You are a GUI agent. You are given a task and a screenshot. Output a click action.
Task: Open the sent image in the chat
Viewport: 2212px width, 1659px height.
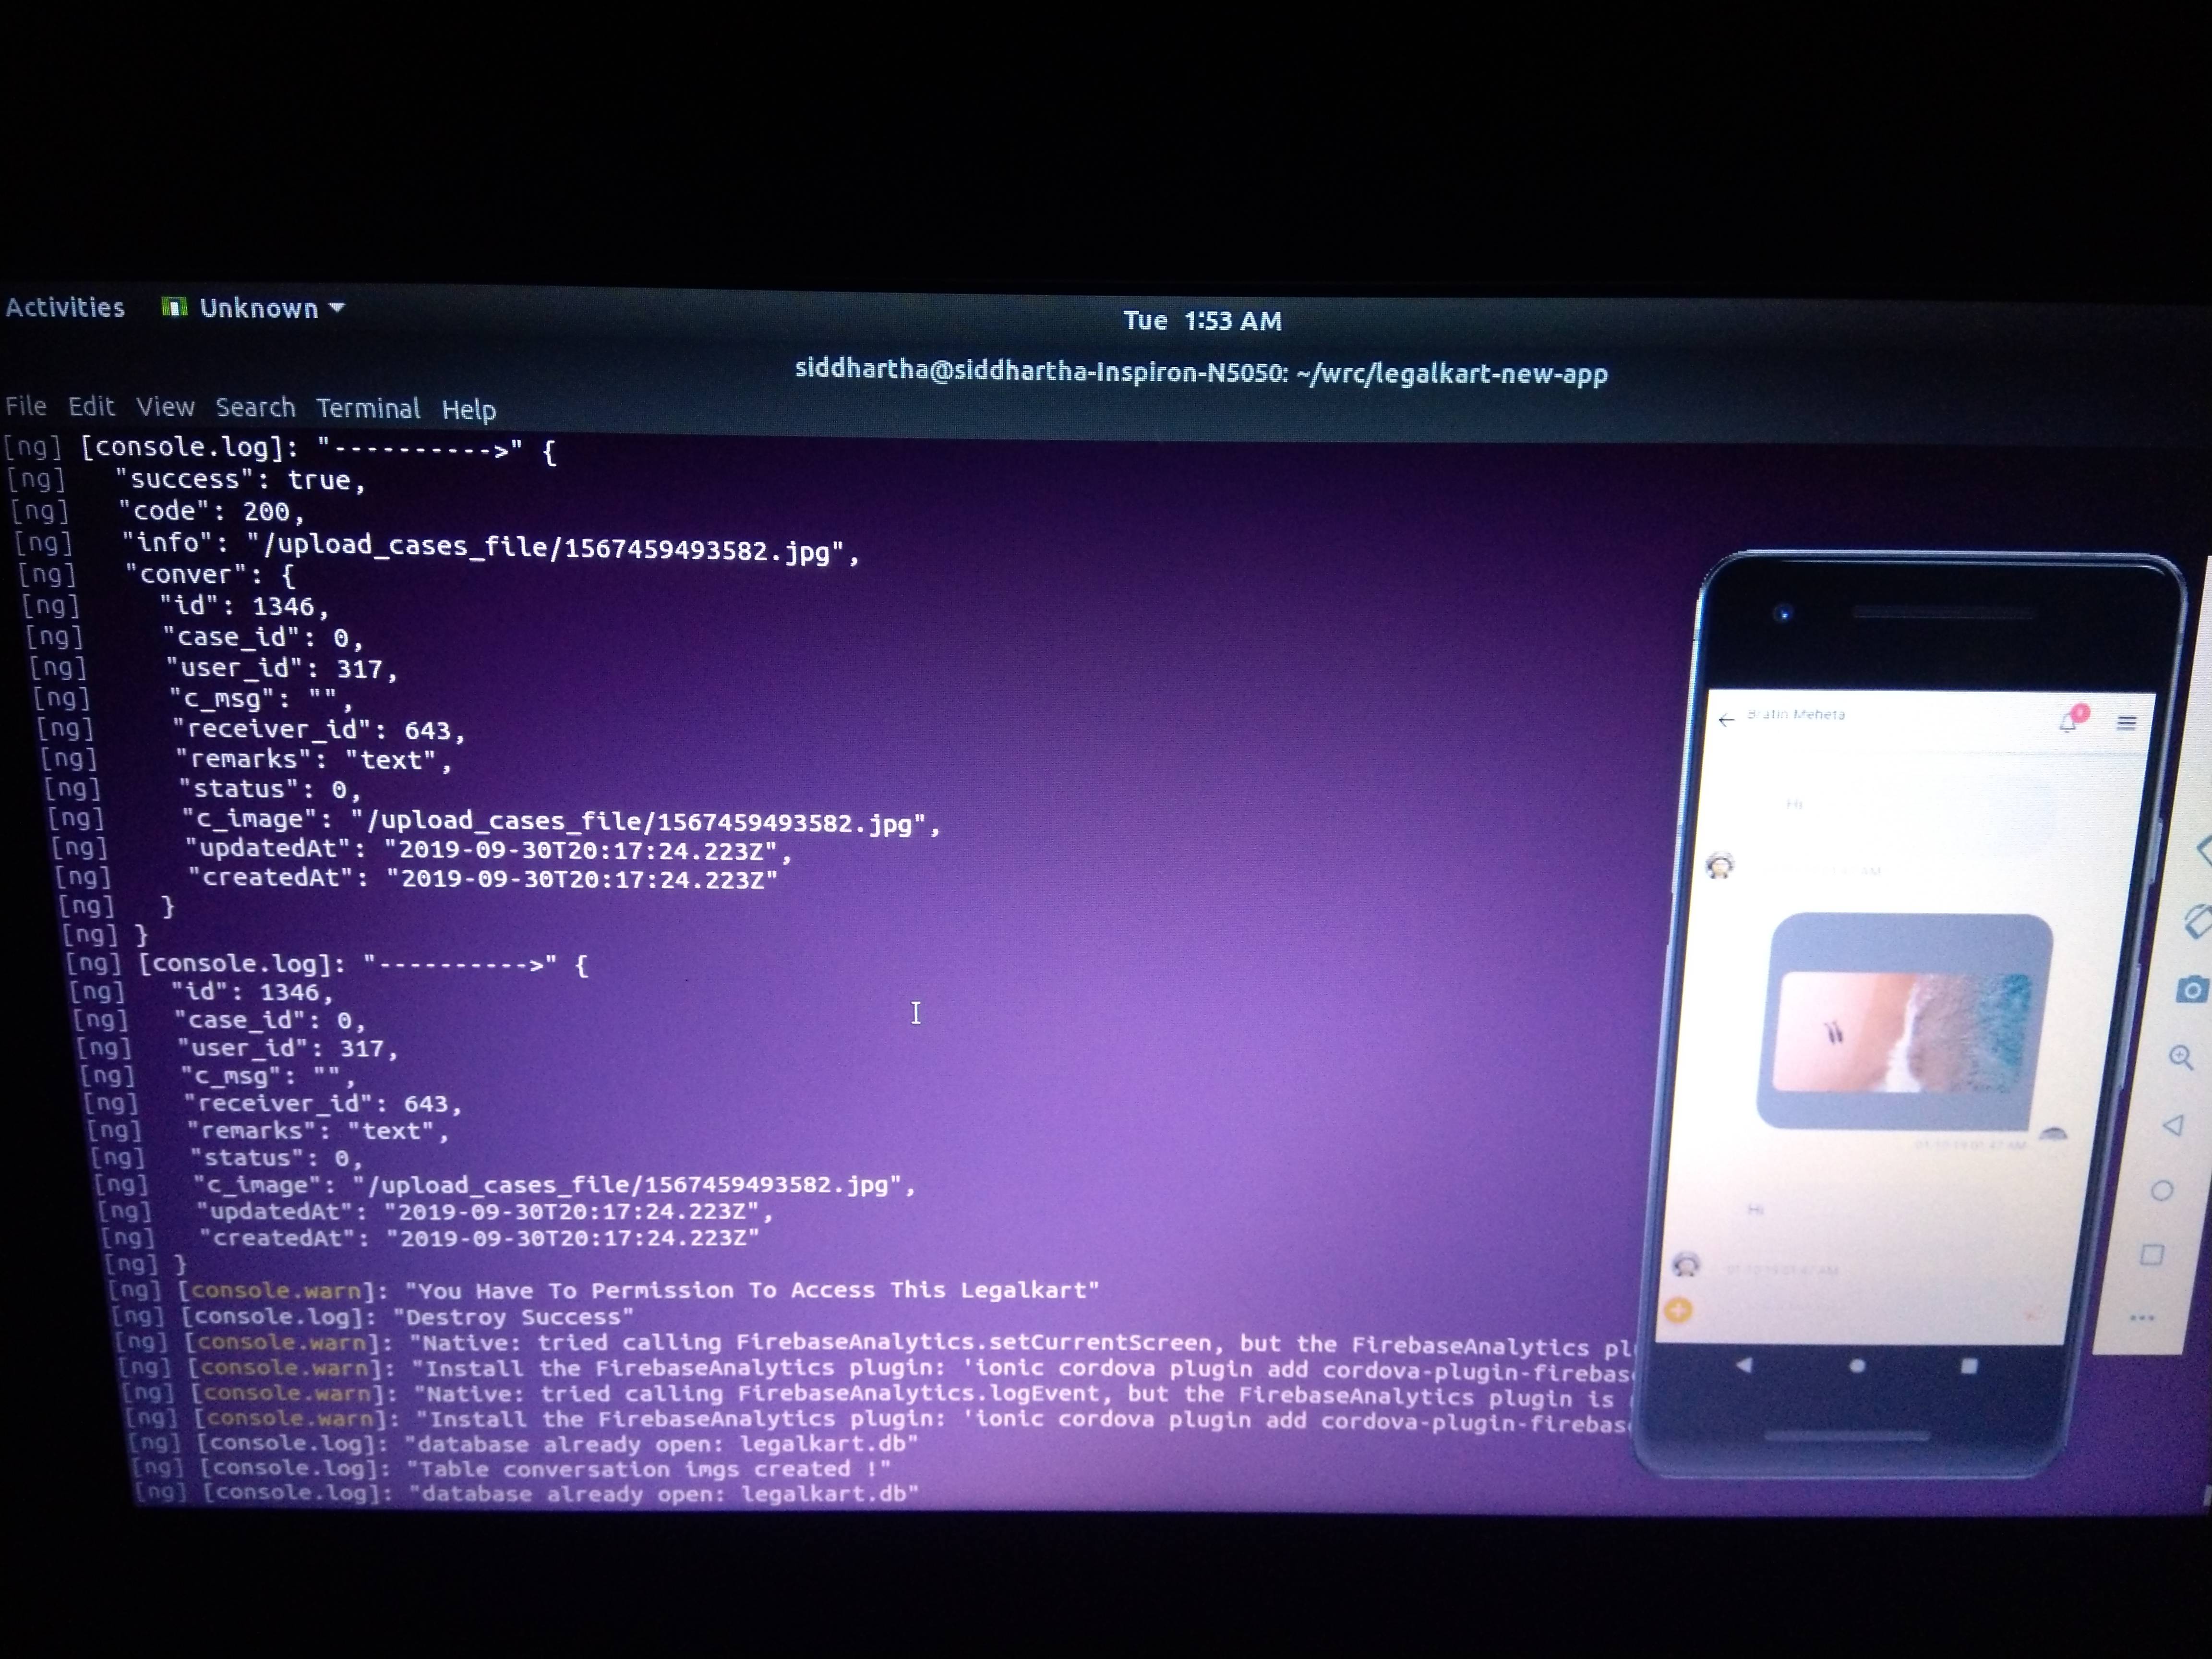1903,1032
